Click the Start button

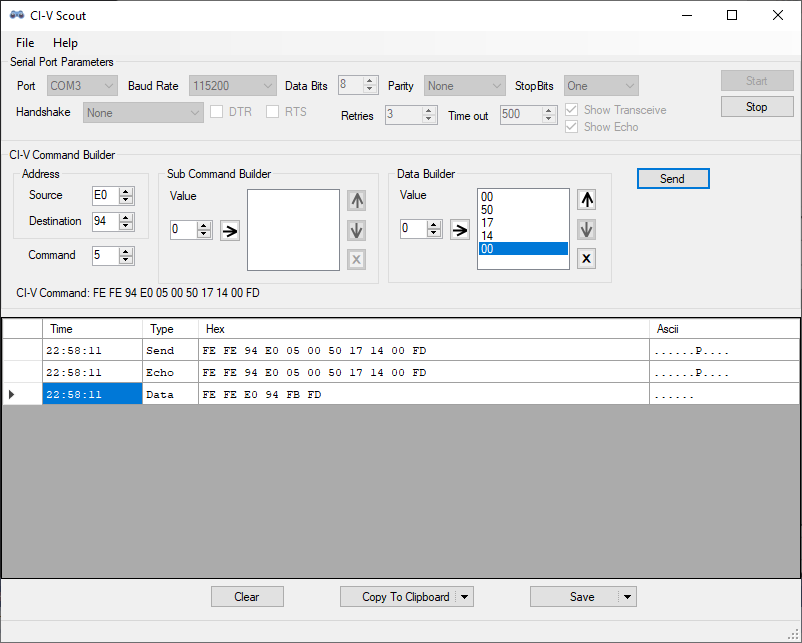pos(757,81)
